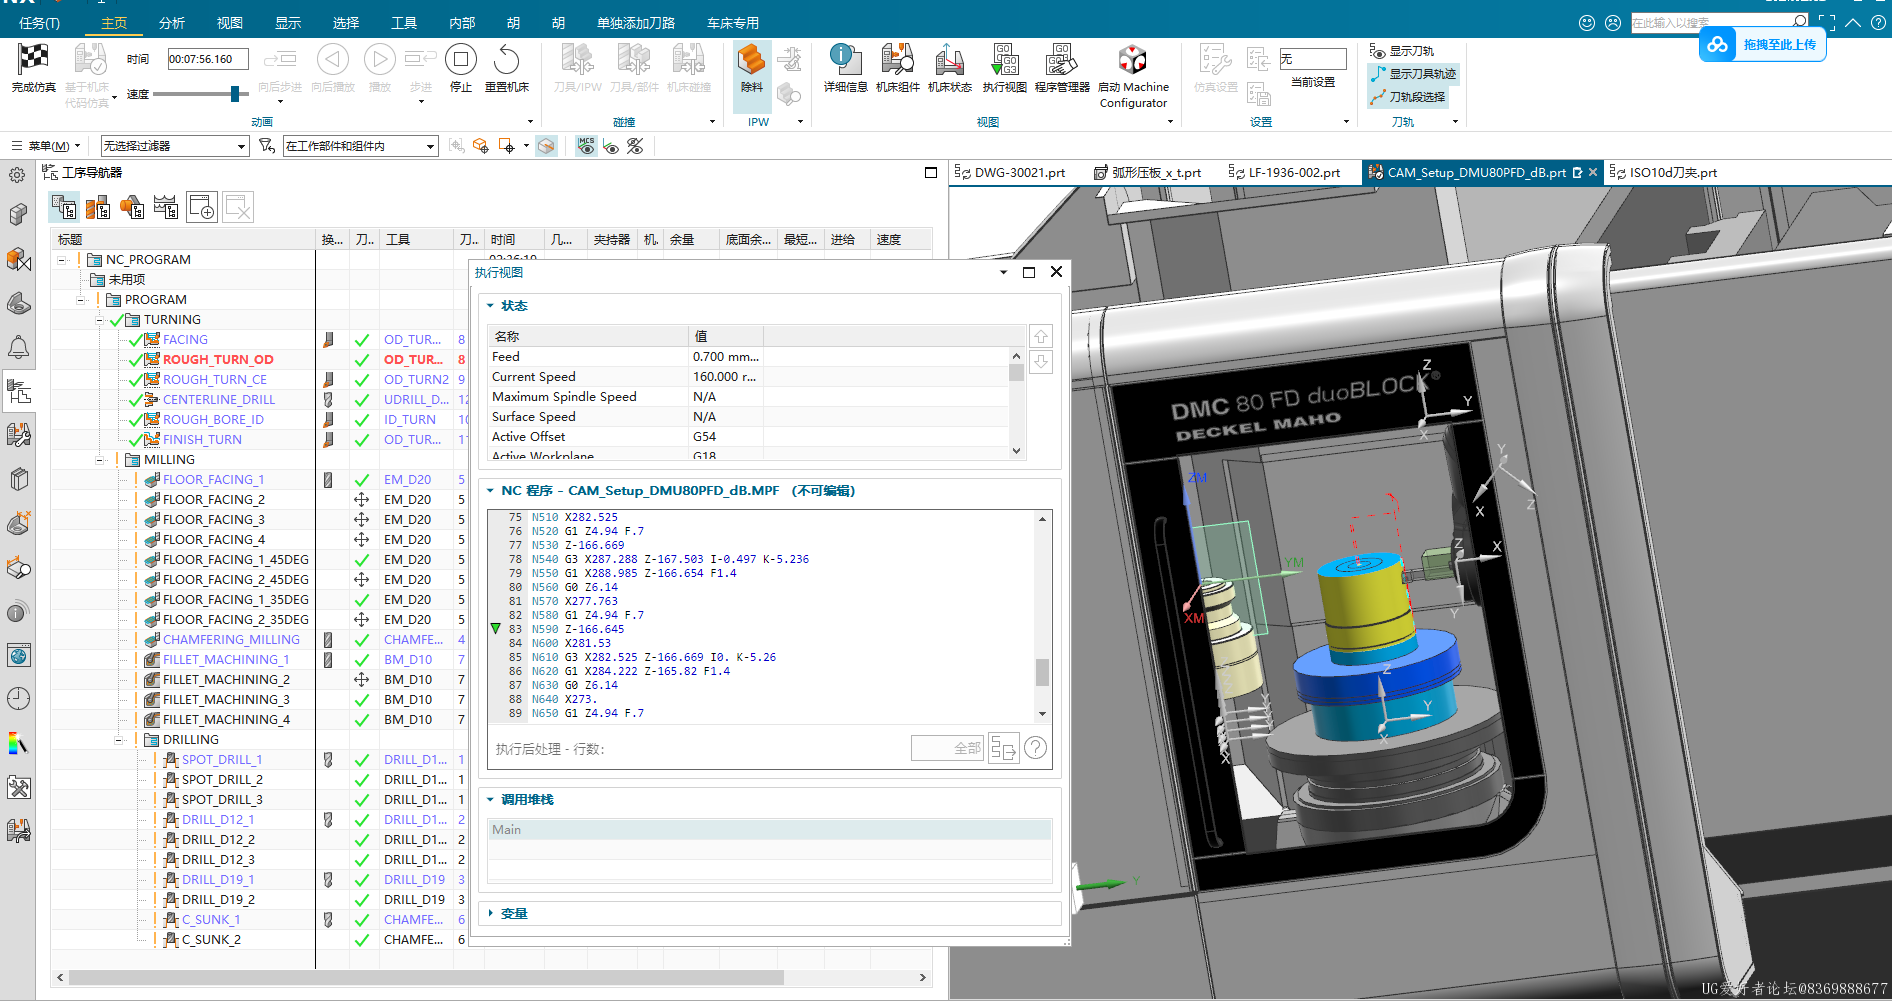Click the help icon at the top right
The height and width of the screenshot is (1001, 1892).
tap(1878, 22)
